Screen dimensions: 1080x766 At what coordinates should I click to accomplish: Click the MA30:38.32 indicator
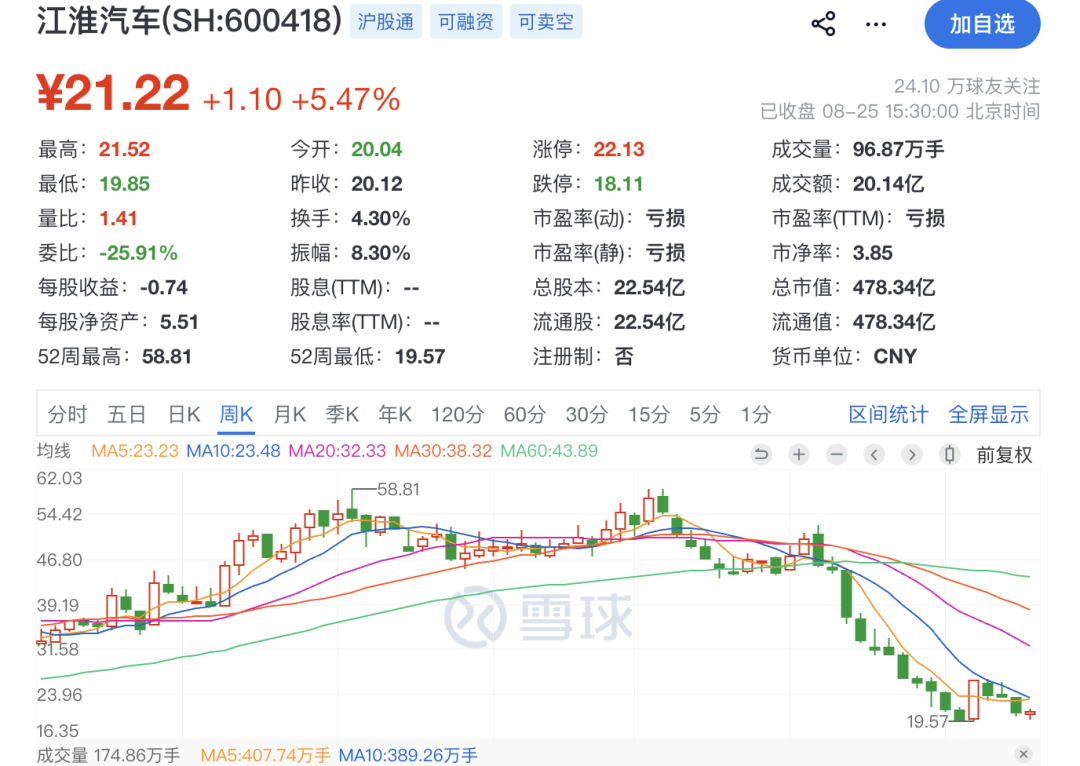point(443,451)
